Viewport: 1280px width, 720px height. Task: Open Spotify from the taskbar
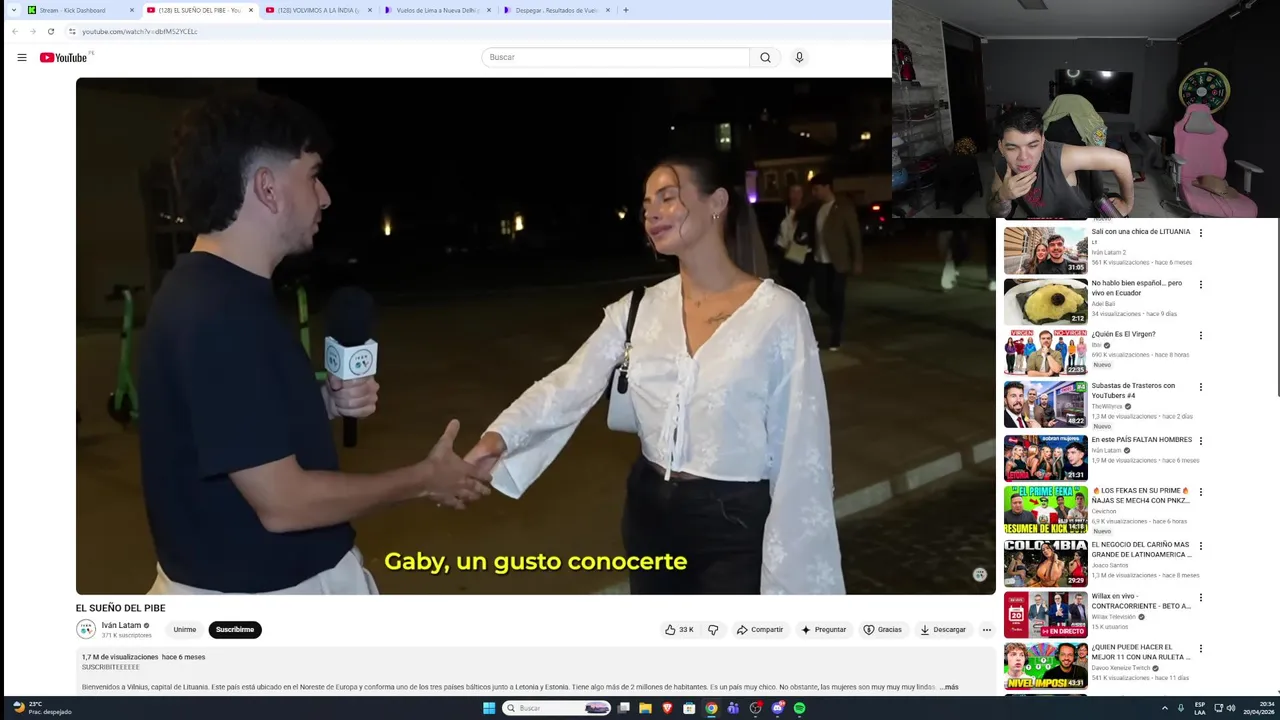click(x=800, y=708)
